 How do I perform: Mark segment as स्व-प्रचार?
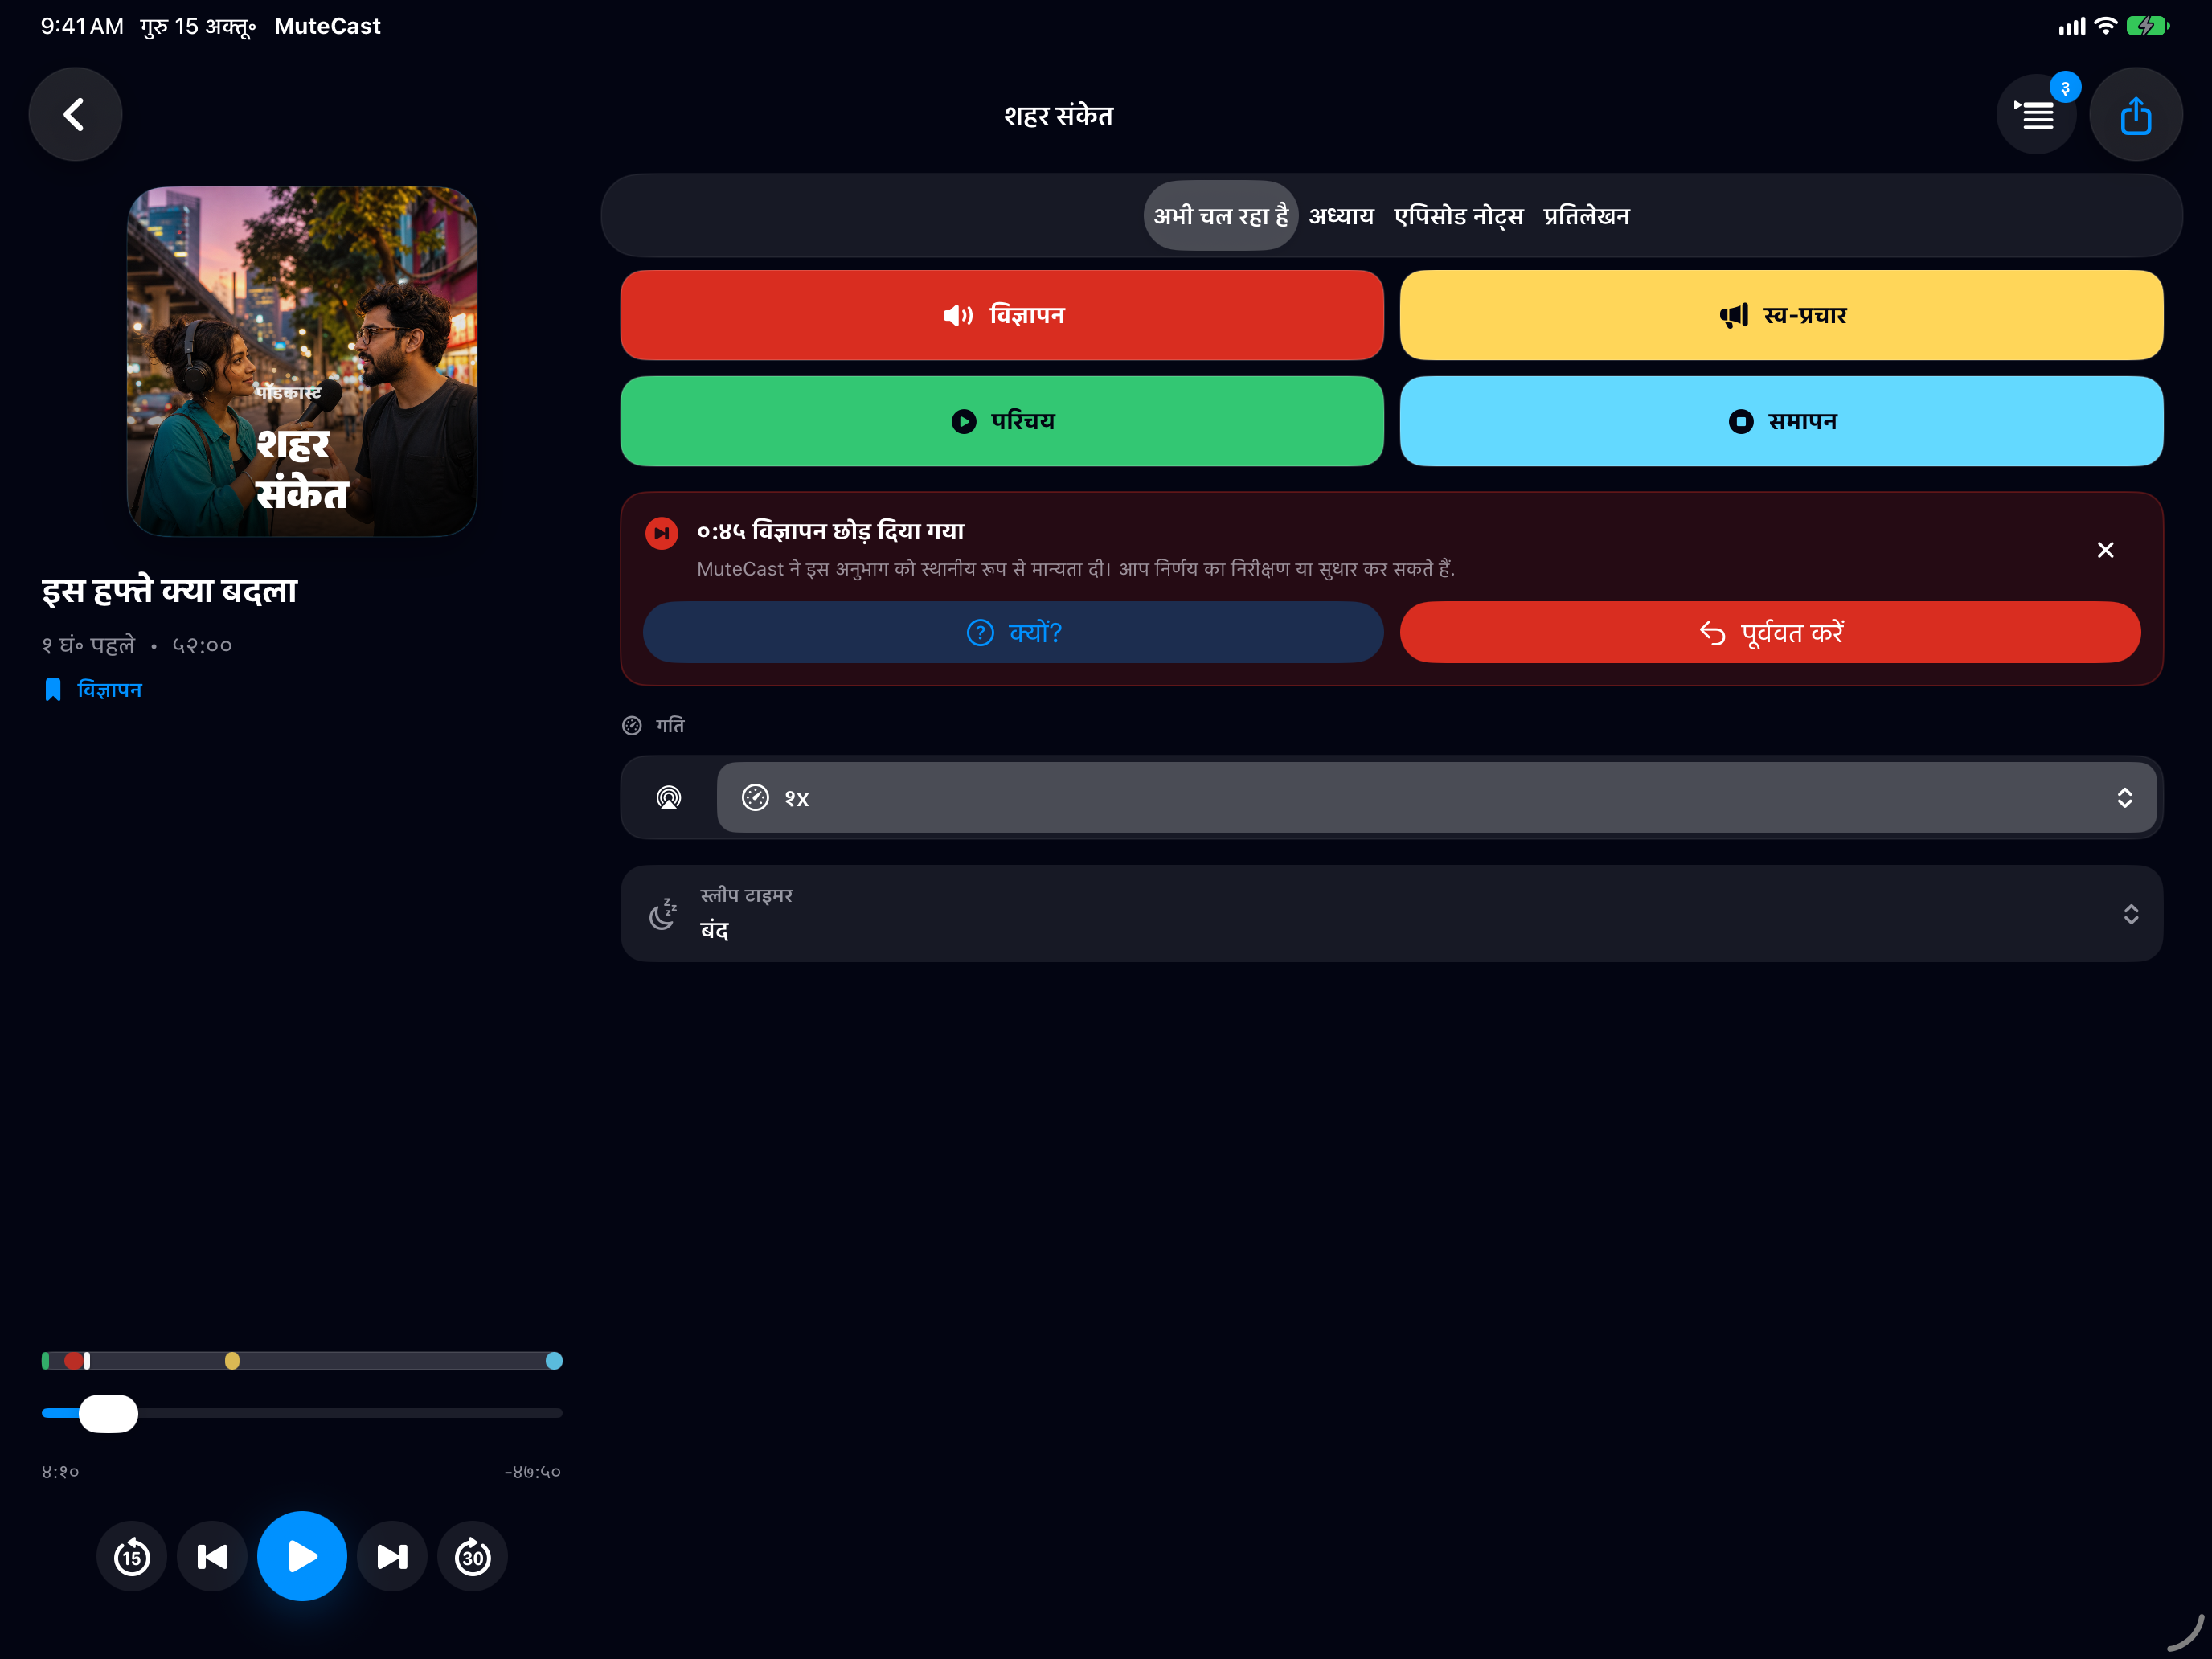tap(1781, 315)
